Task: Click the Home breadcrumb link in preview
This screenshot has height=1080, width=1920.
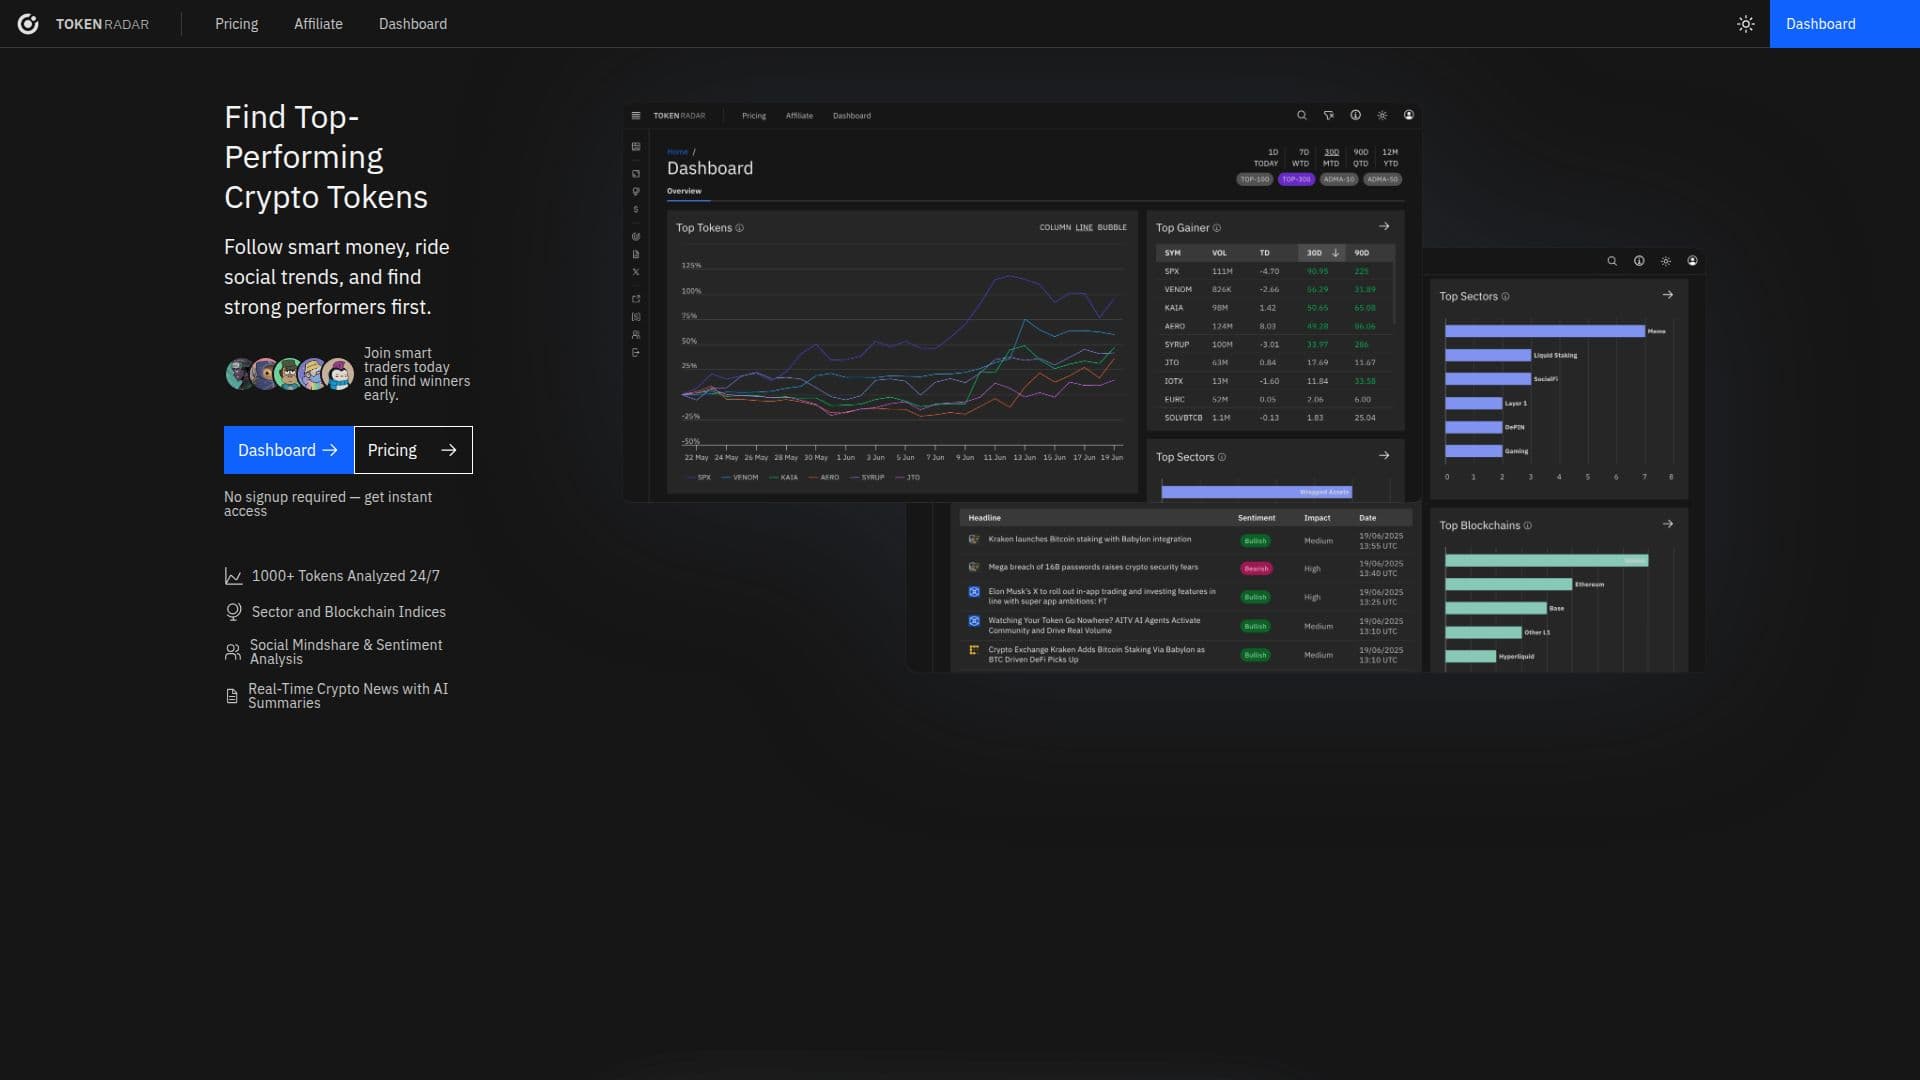Action: (677, 152)
